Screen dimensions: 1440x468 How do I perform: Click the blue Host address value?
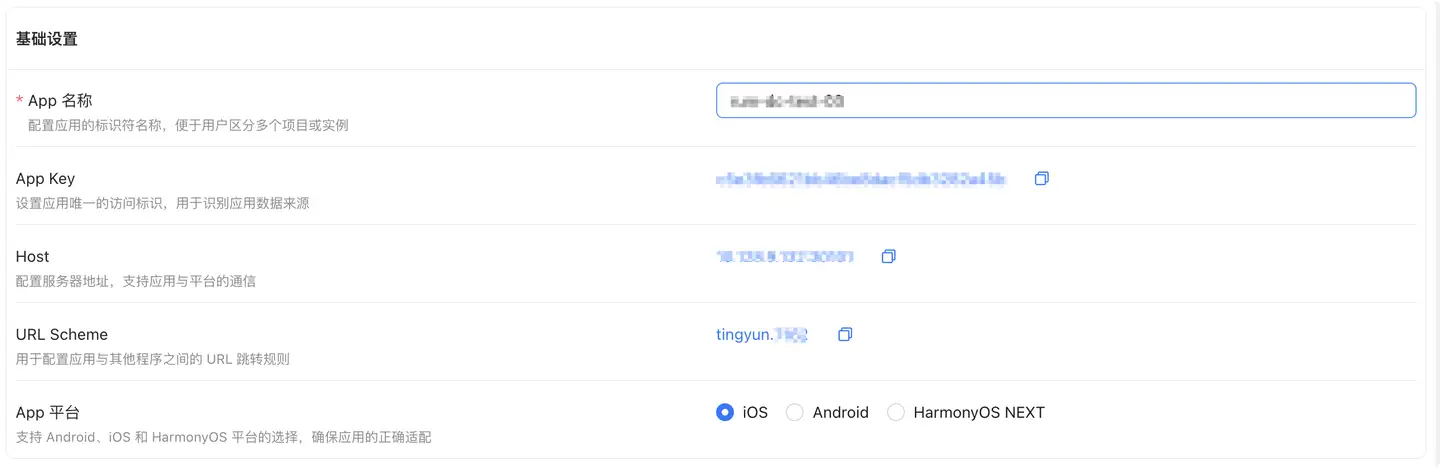click(784, 257)
